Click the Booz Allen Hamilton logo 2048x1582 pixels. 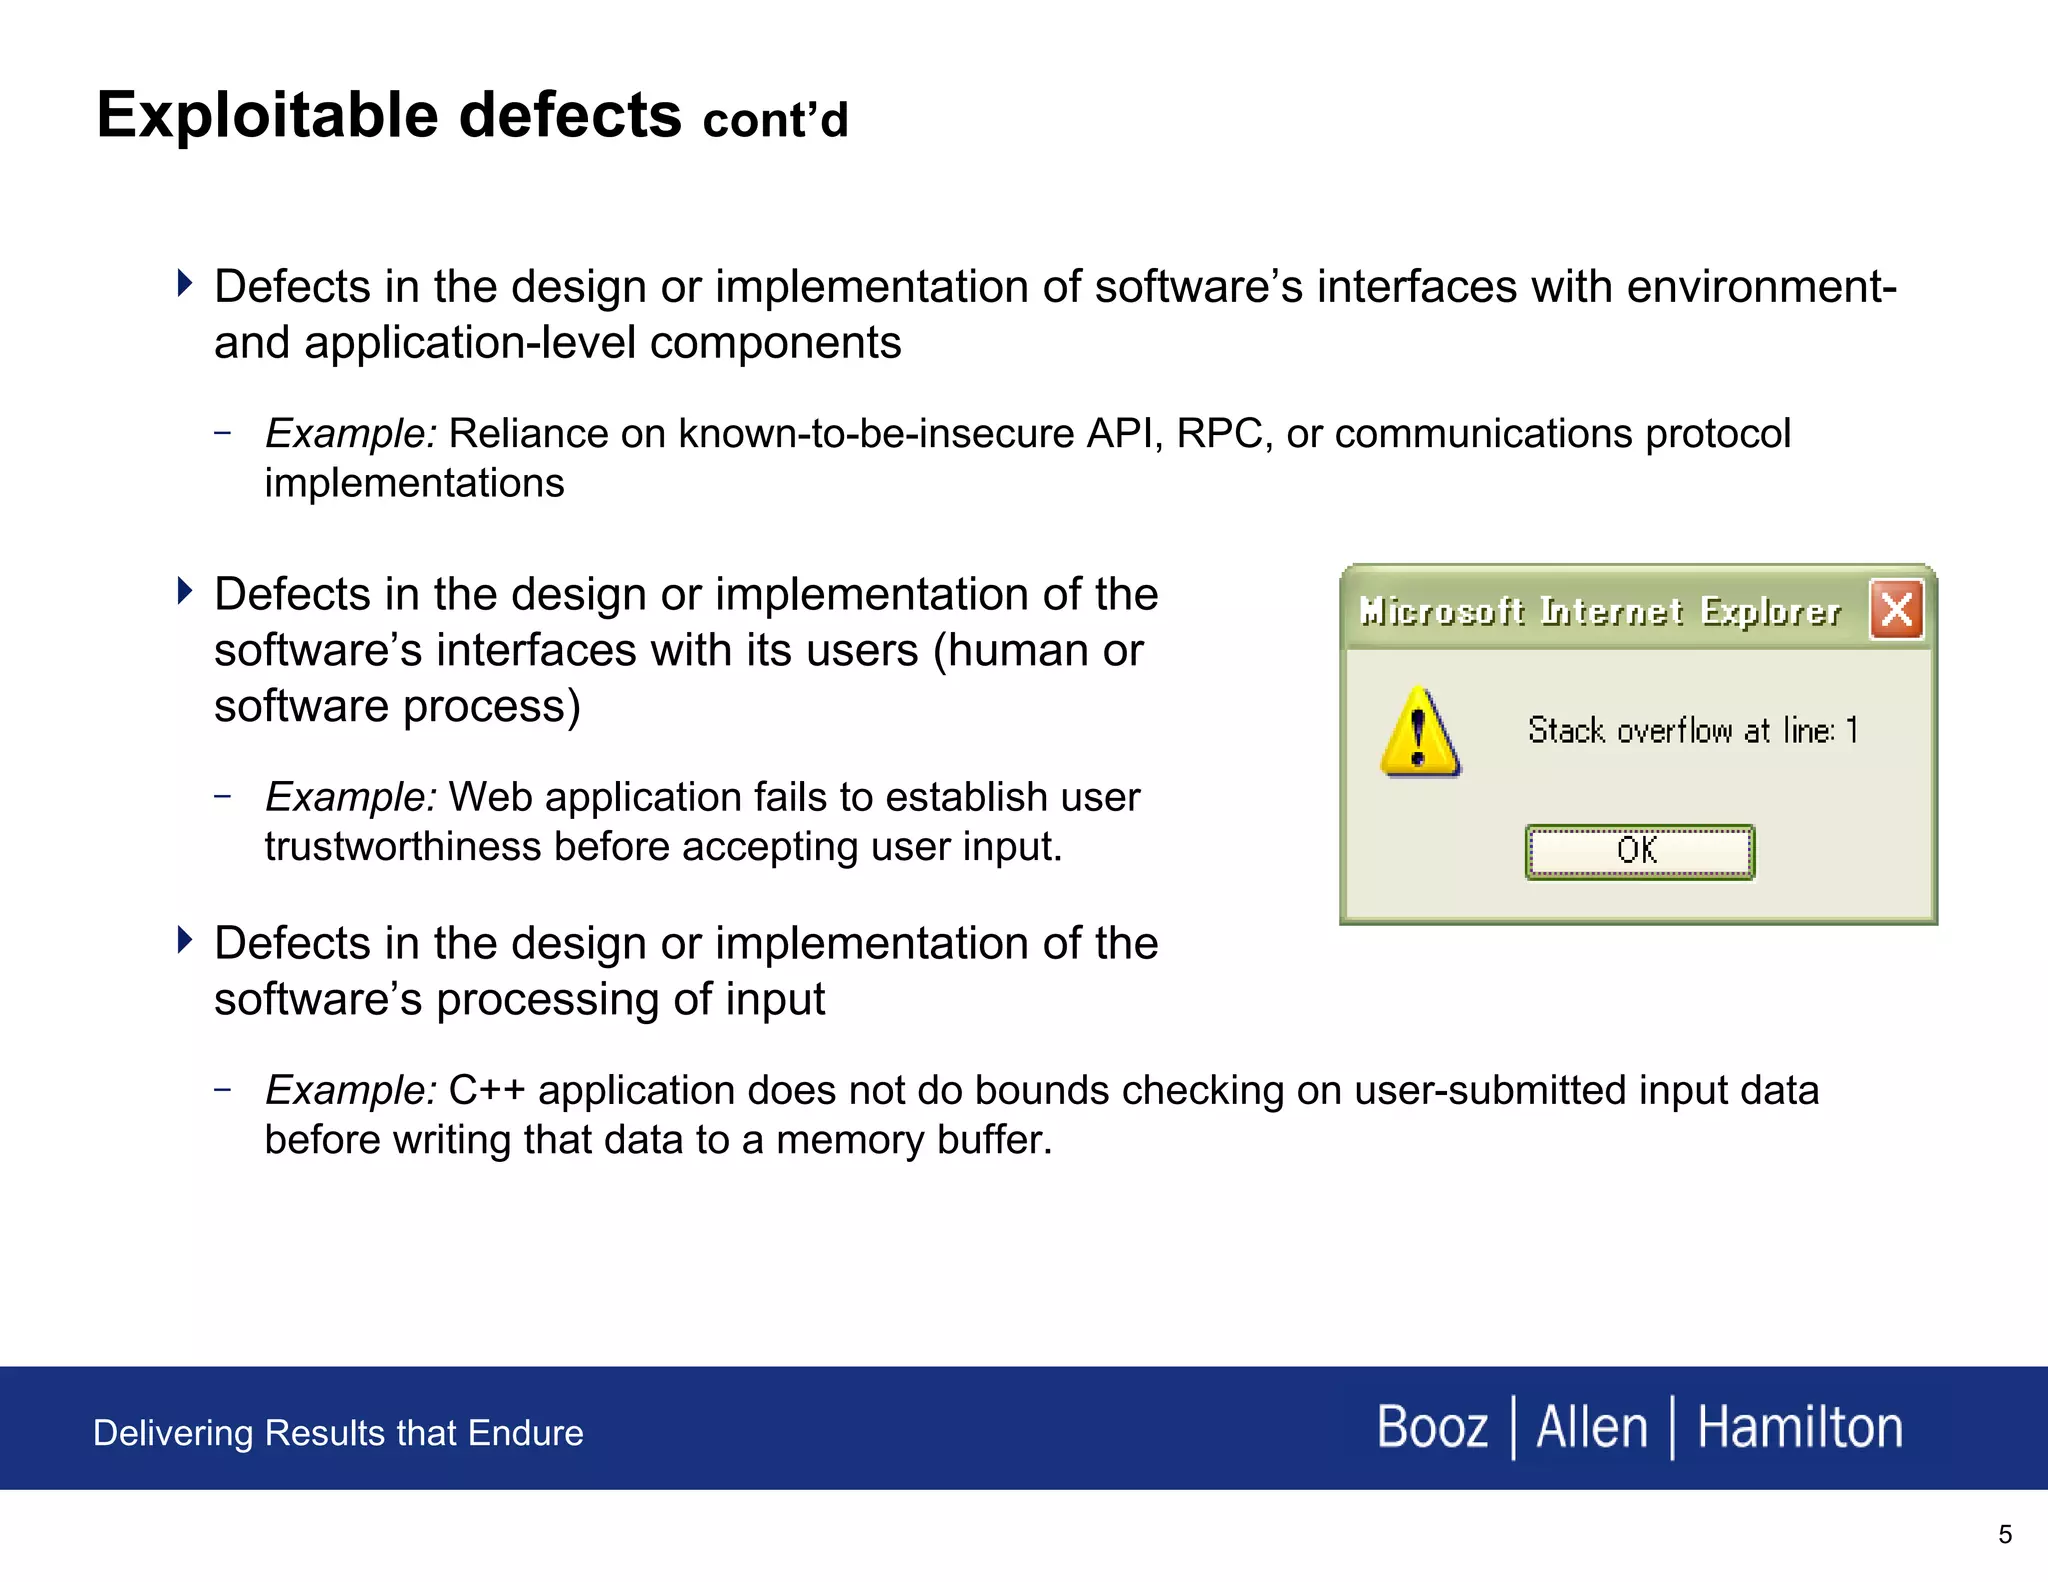coord(1639,1427)
